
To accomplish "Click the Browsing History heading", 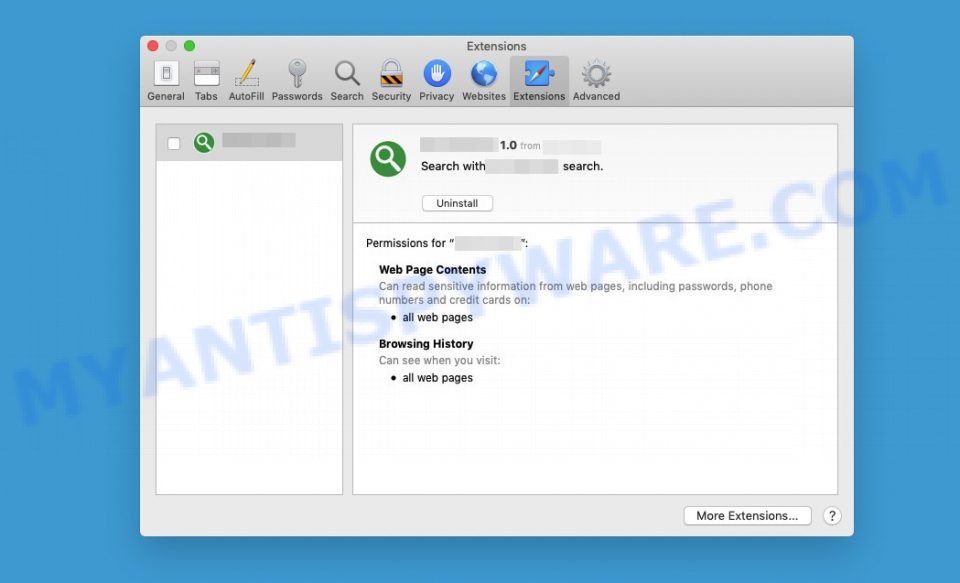I will [426, 344].
